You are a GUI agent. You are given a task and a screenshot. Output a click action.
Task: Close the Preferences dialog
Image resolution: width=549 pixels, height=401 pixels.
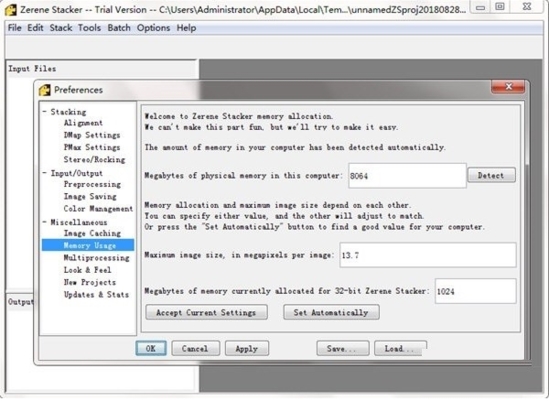[x=508, y=87]
